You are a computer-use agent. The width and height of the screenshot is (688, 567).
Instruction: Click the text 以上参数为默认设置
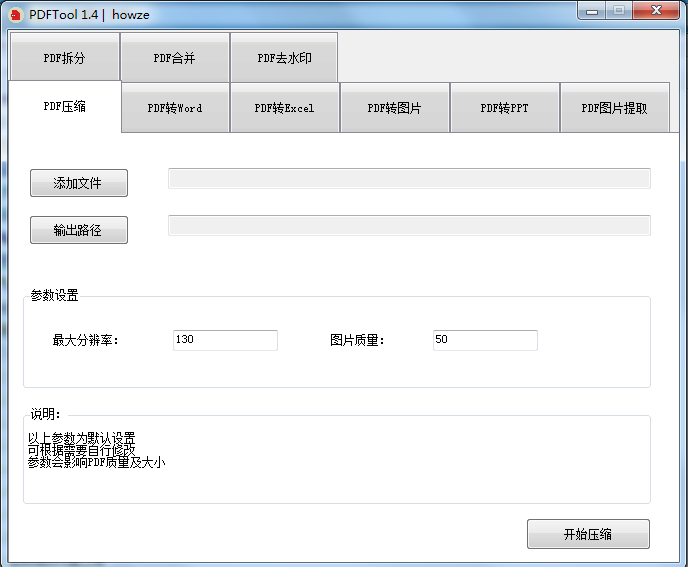[82, 438]
